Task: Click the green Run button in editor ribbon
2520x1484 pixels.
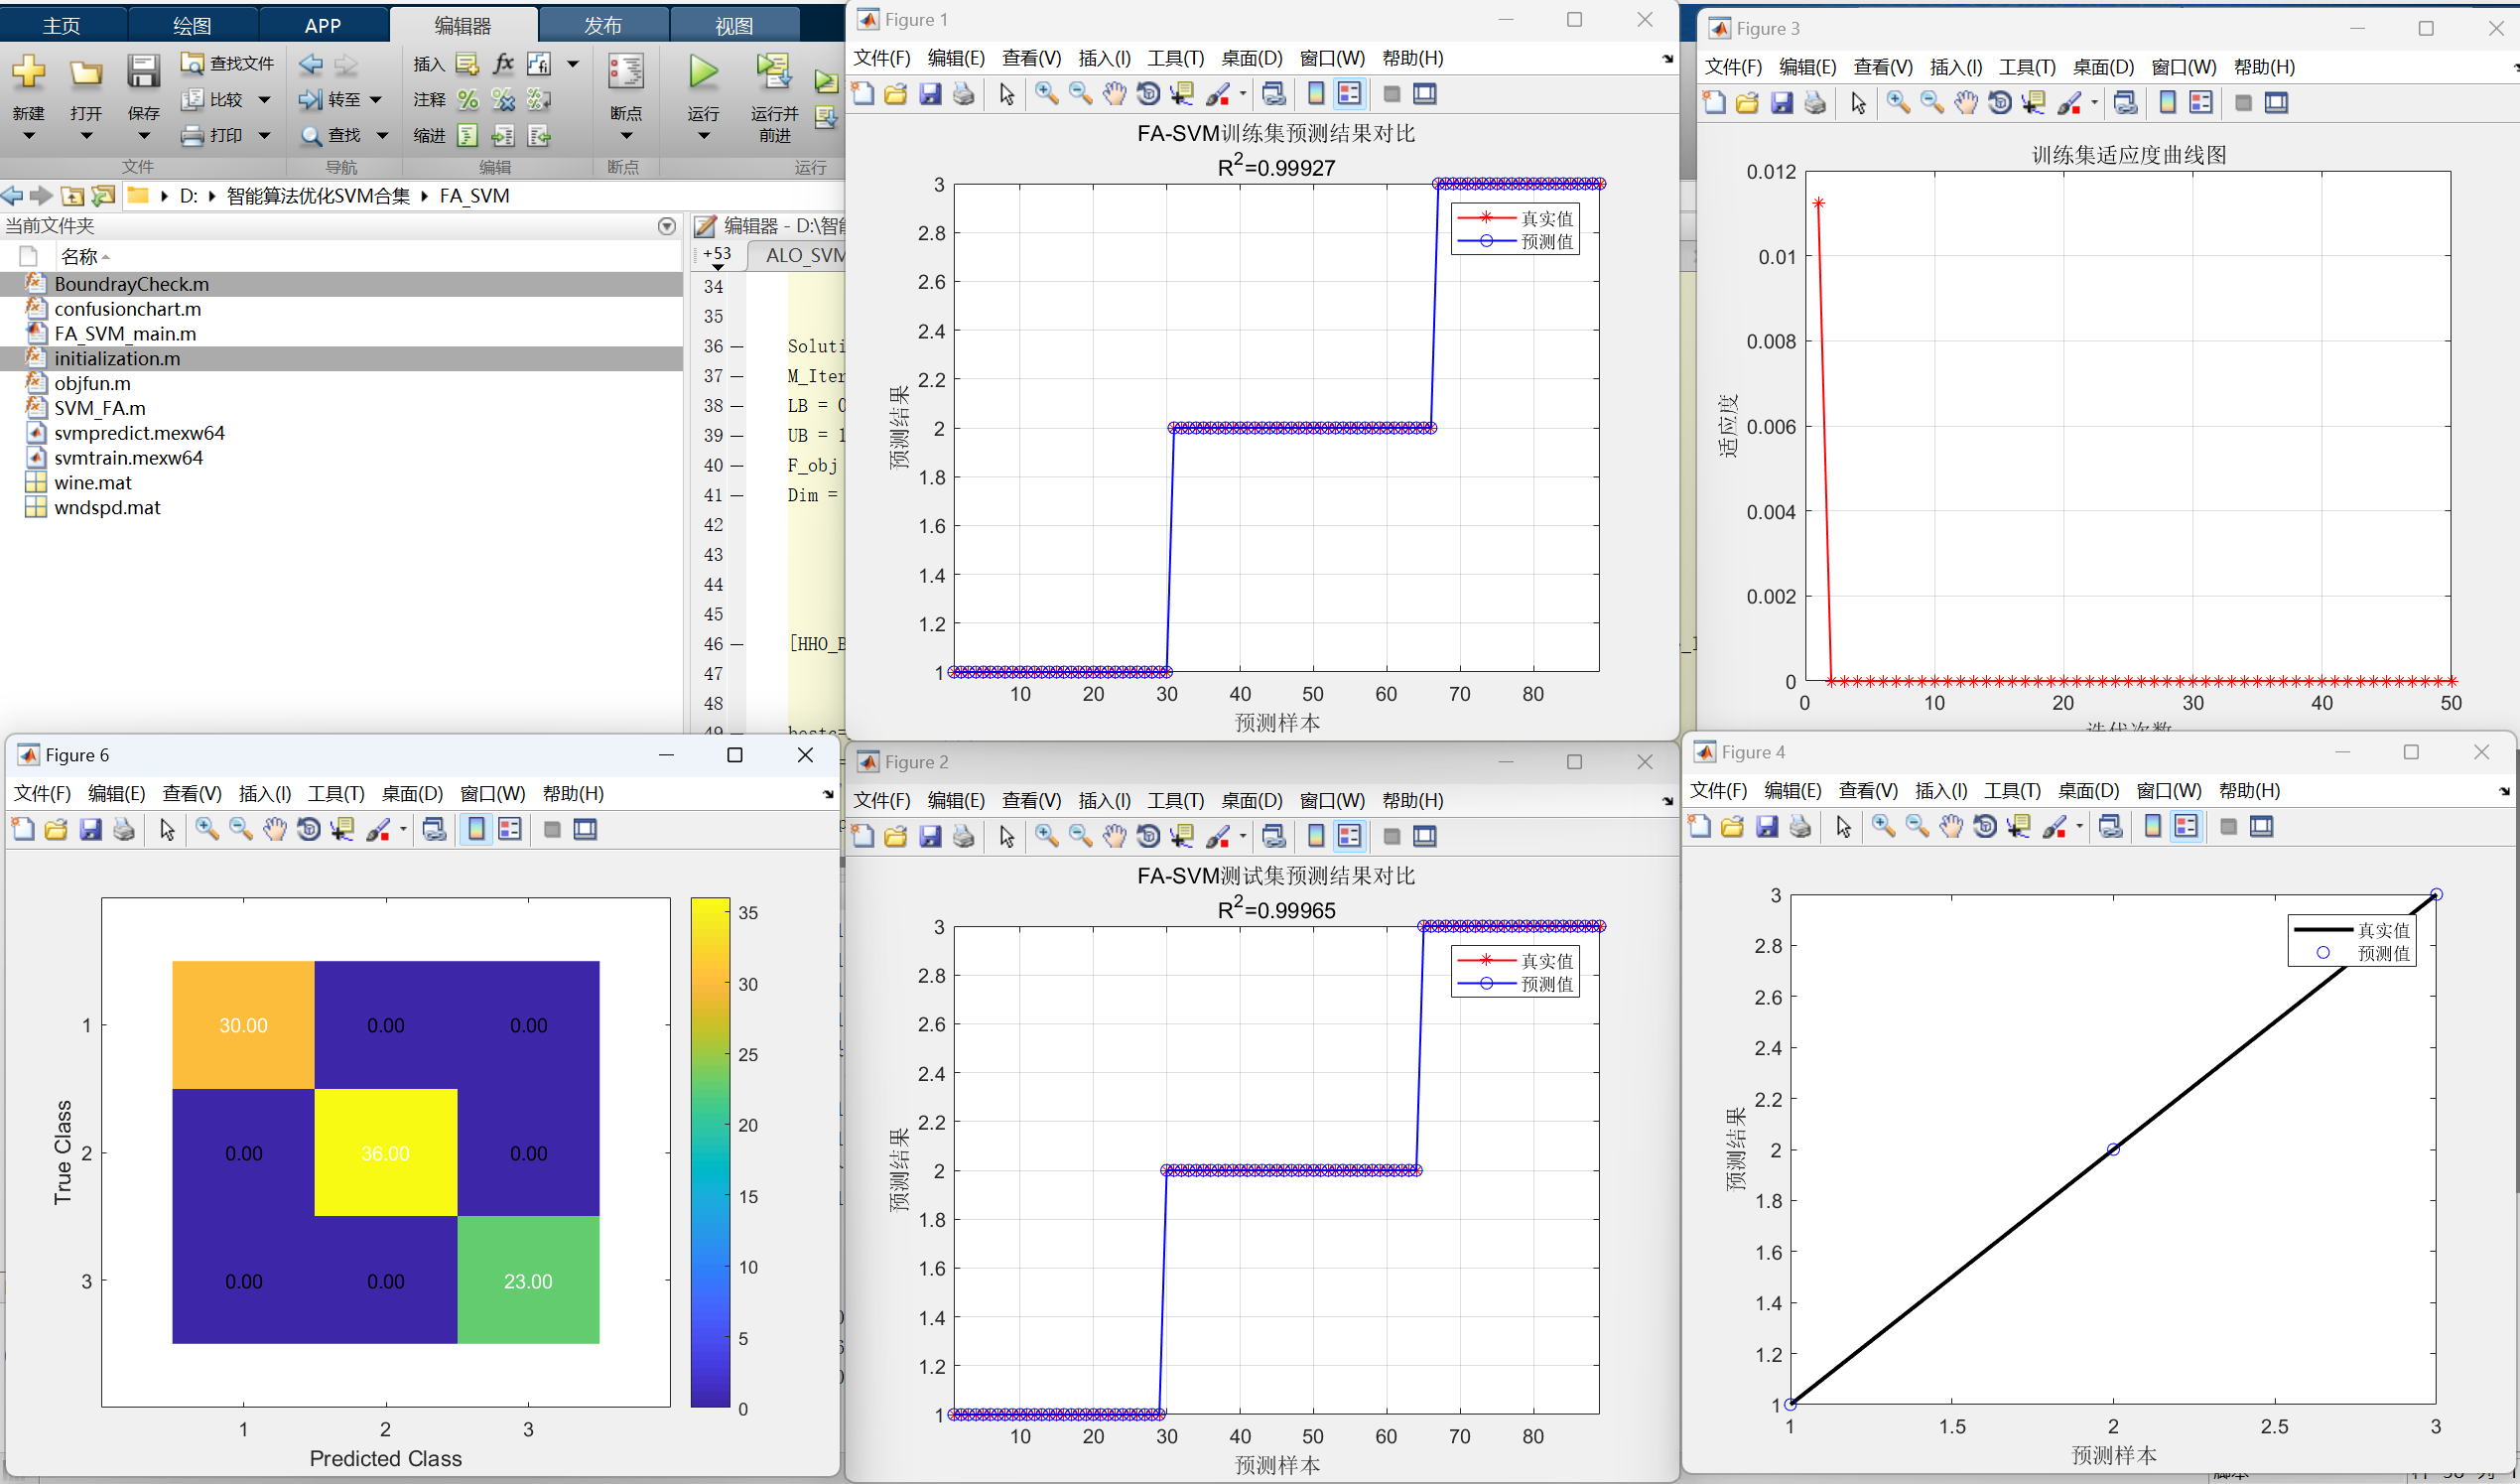Action: (x=703, y=73)
